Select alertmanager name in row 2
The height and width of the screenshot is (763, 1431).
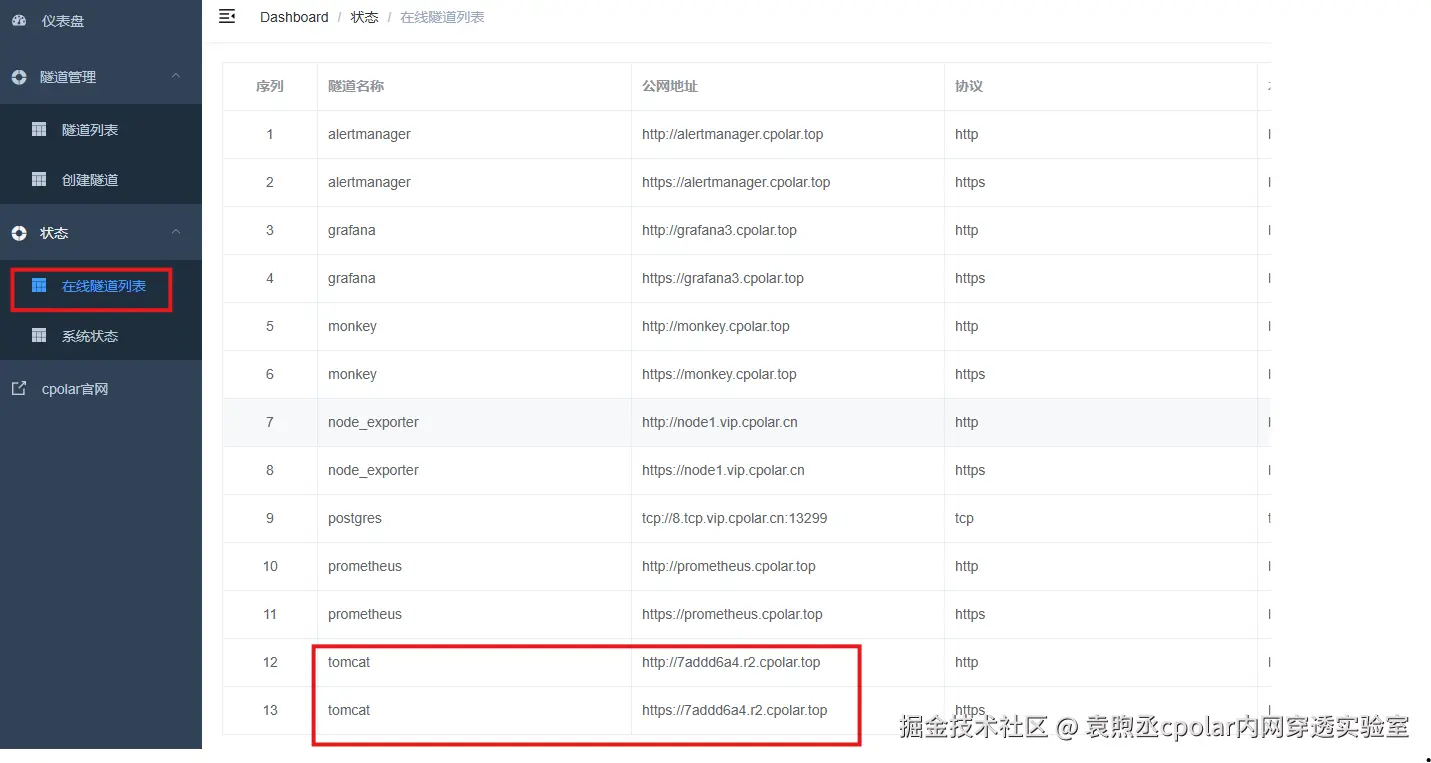tap(369, 182)
